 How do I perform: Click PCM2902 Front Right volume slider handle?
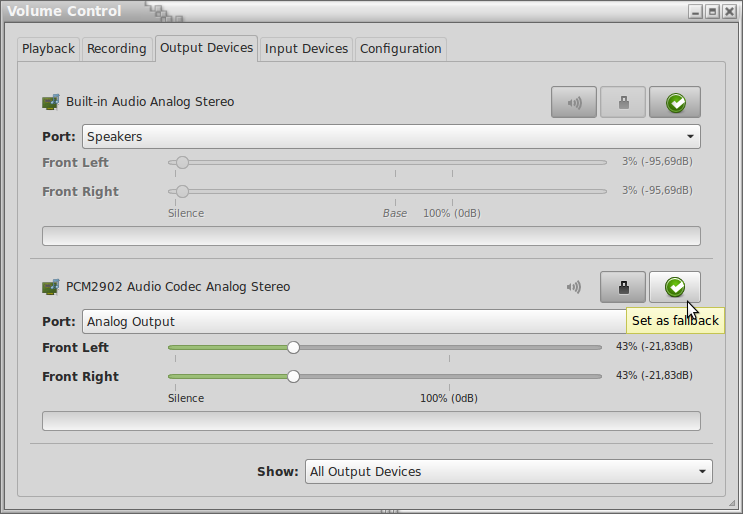click(293, 377)
